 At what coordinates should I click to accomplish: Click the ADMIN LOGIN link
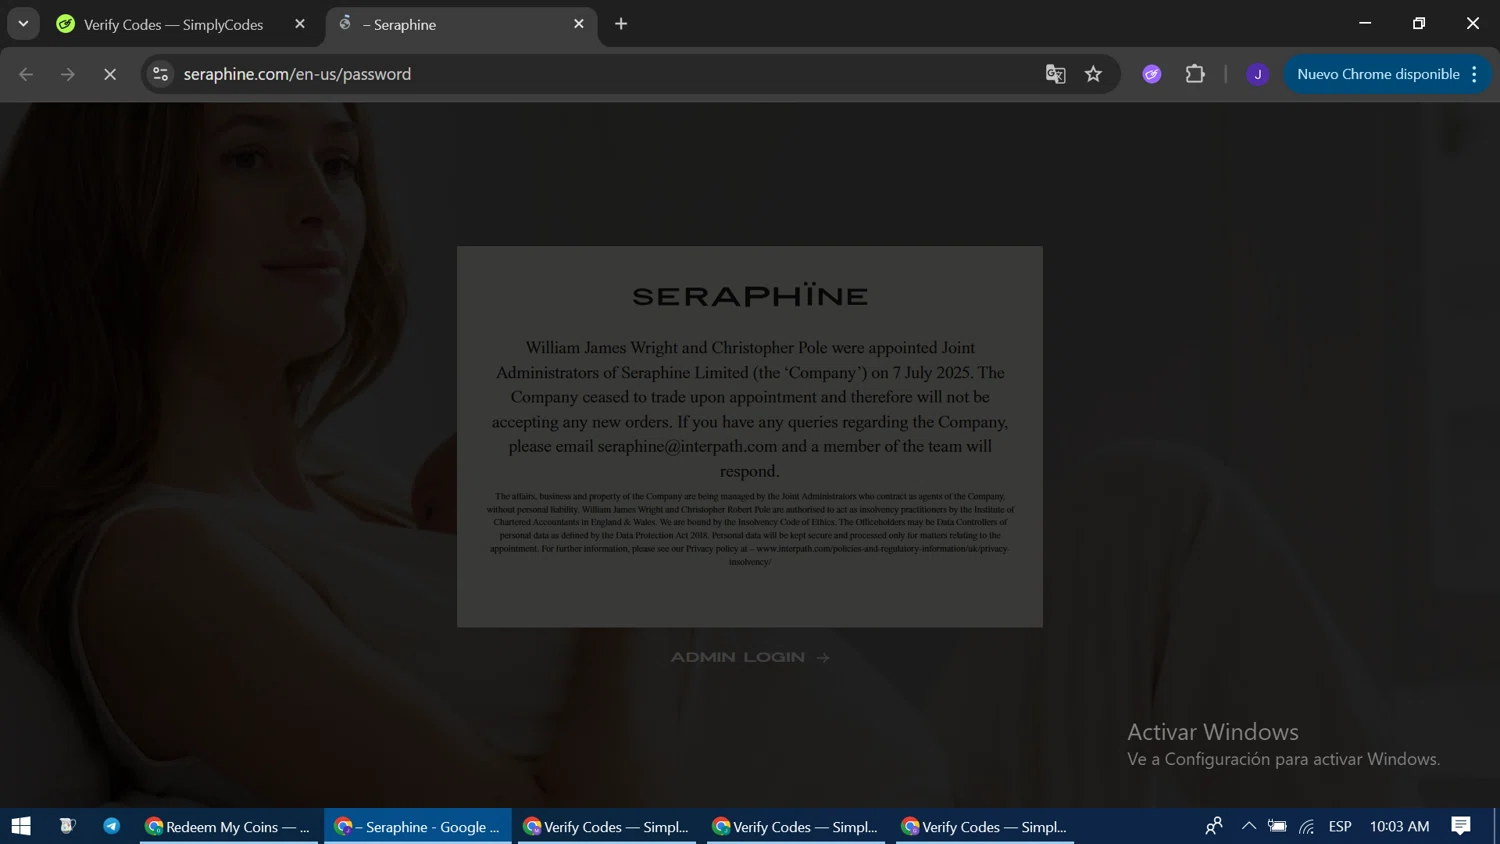click(x=750, y=657)
